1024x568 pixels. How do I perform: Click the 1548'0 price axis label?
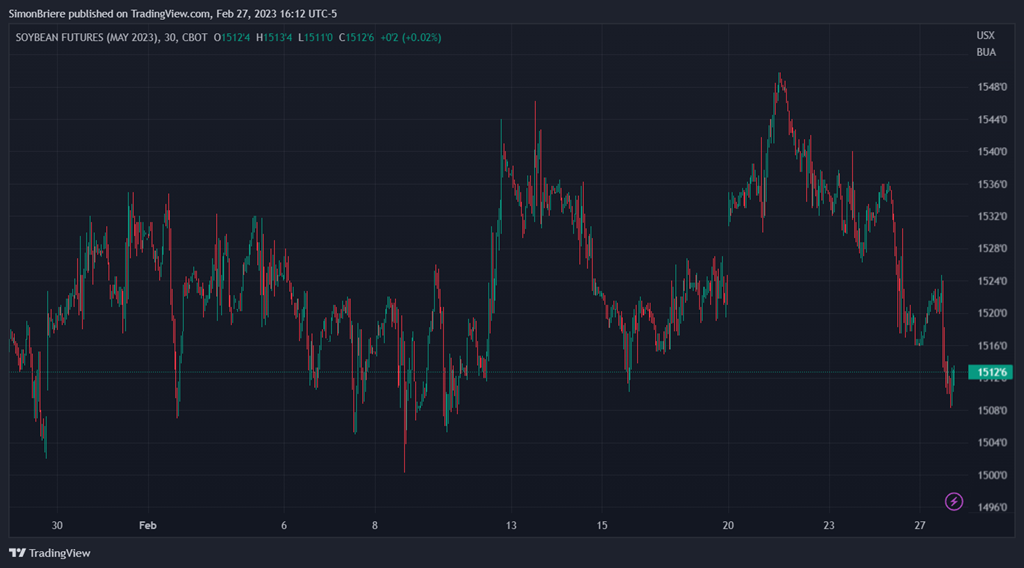[x=991, y=87]
